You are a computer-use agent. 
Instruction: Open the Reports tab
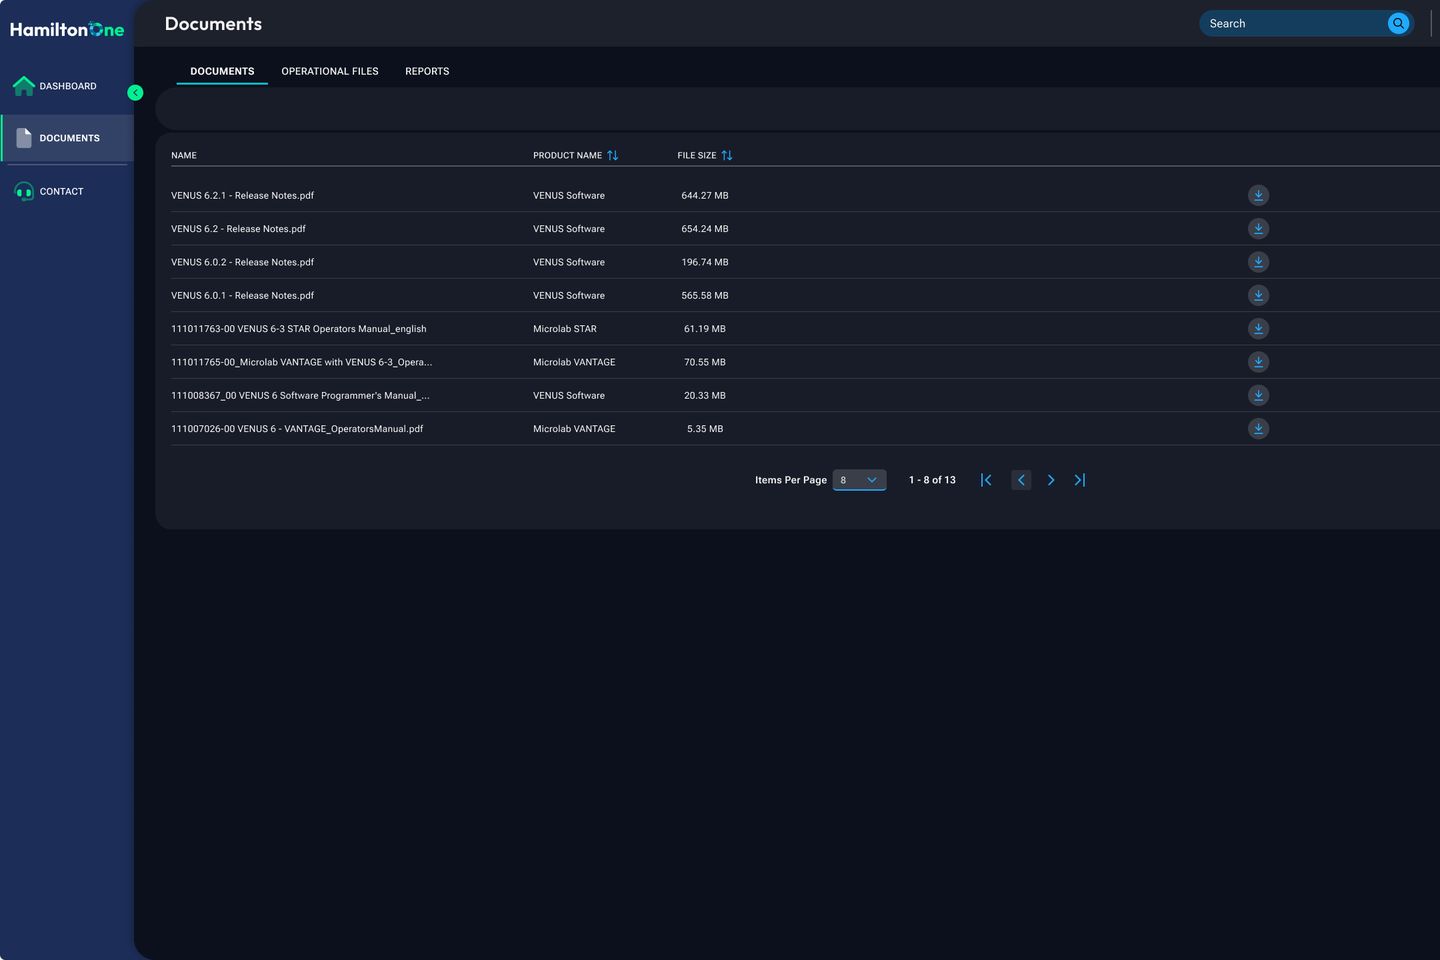(x=427, y=71)
